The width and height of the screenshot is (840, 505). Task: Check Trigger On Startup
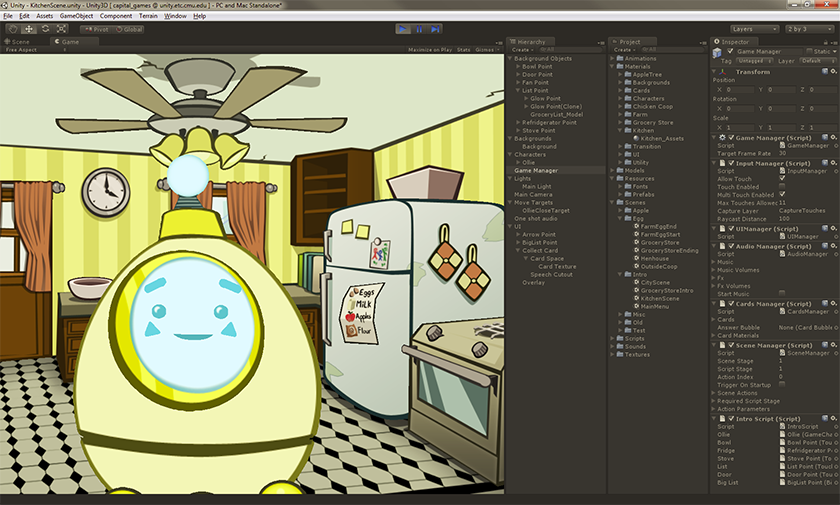[782, 385]
